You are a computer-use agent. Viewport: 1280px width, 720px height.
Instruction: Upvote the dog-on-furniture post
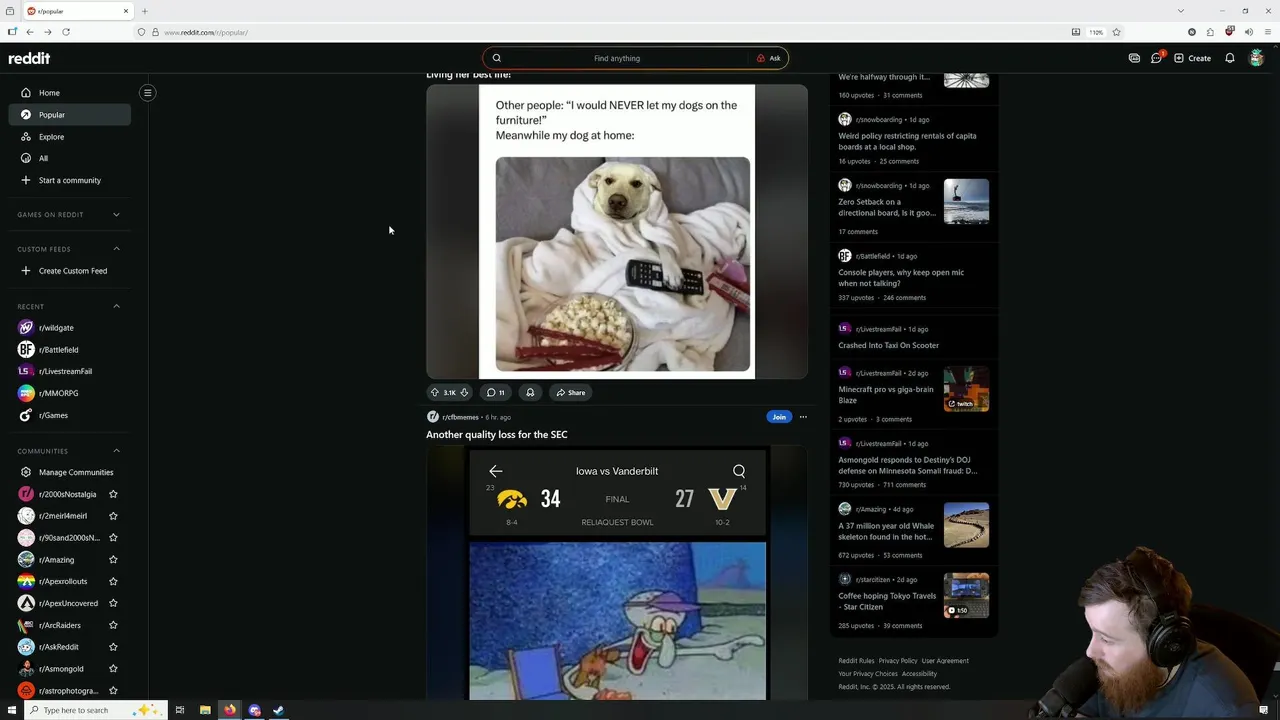tap(435, 392)
